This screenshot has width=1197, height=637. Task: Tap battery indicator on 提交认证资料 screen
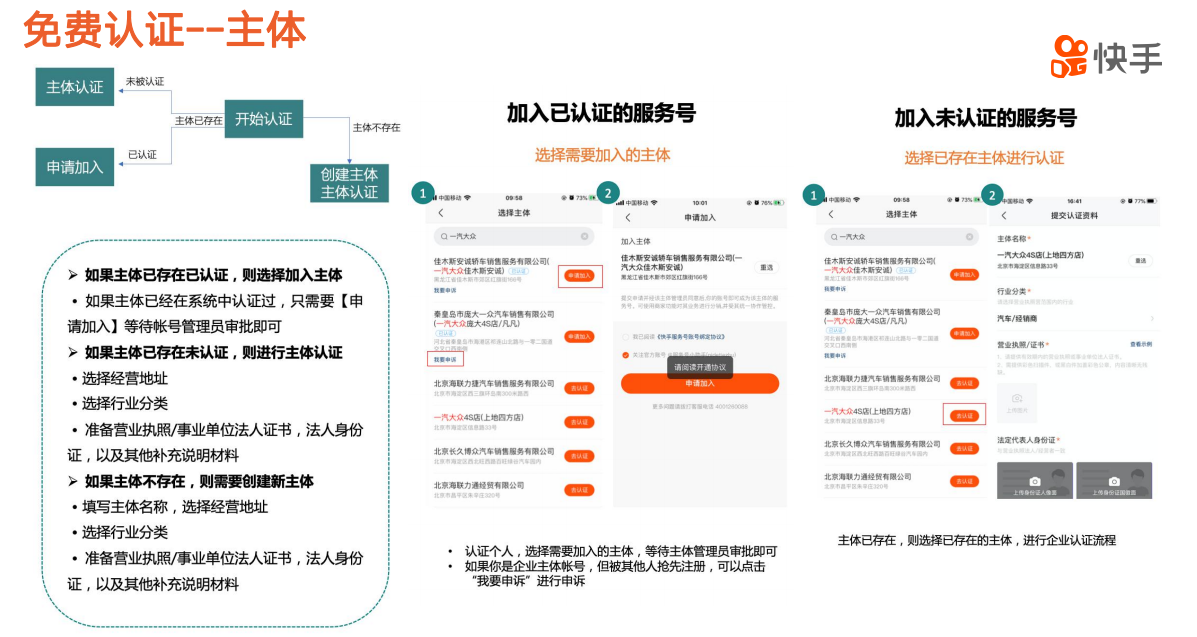pos(1152,201)
